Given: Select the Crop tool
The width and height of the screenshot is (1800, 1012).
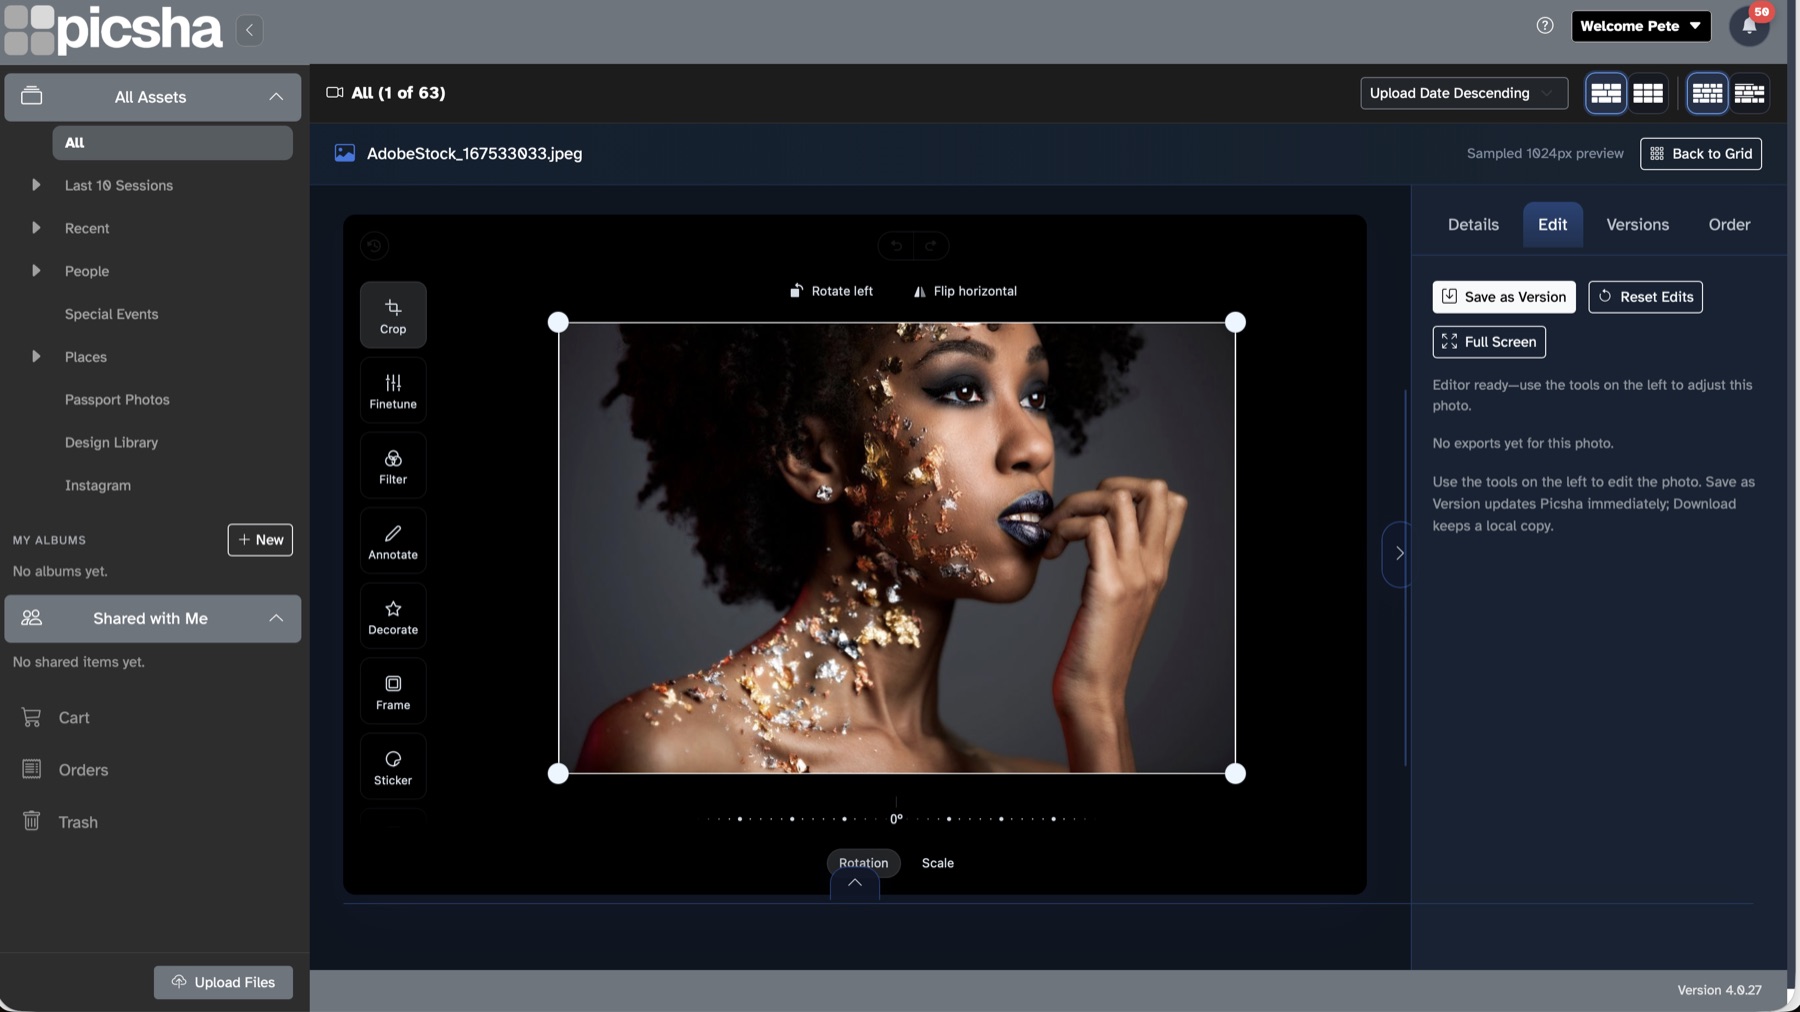Looking at the screenshot, I should click(393, 315).
